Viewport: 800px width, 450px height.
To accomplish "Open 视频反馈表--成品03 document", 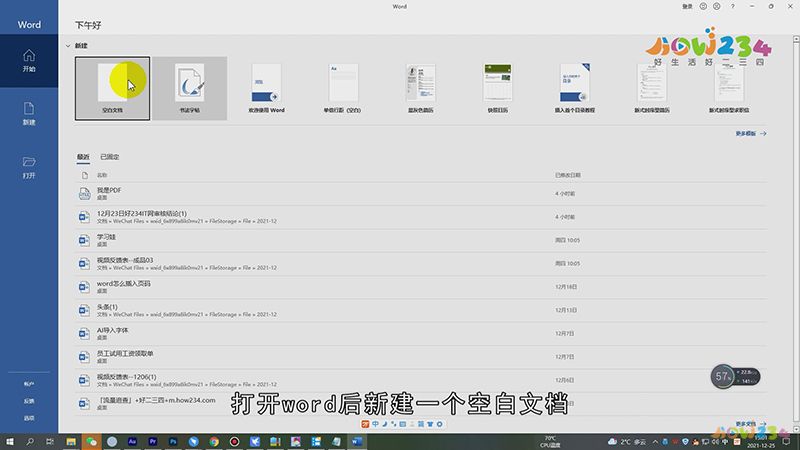I will [421, 264].
